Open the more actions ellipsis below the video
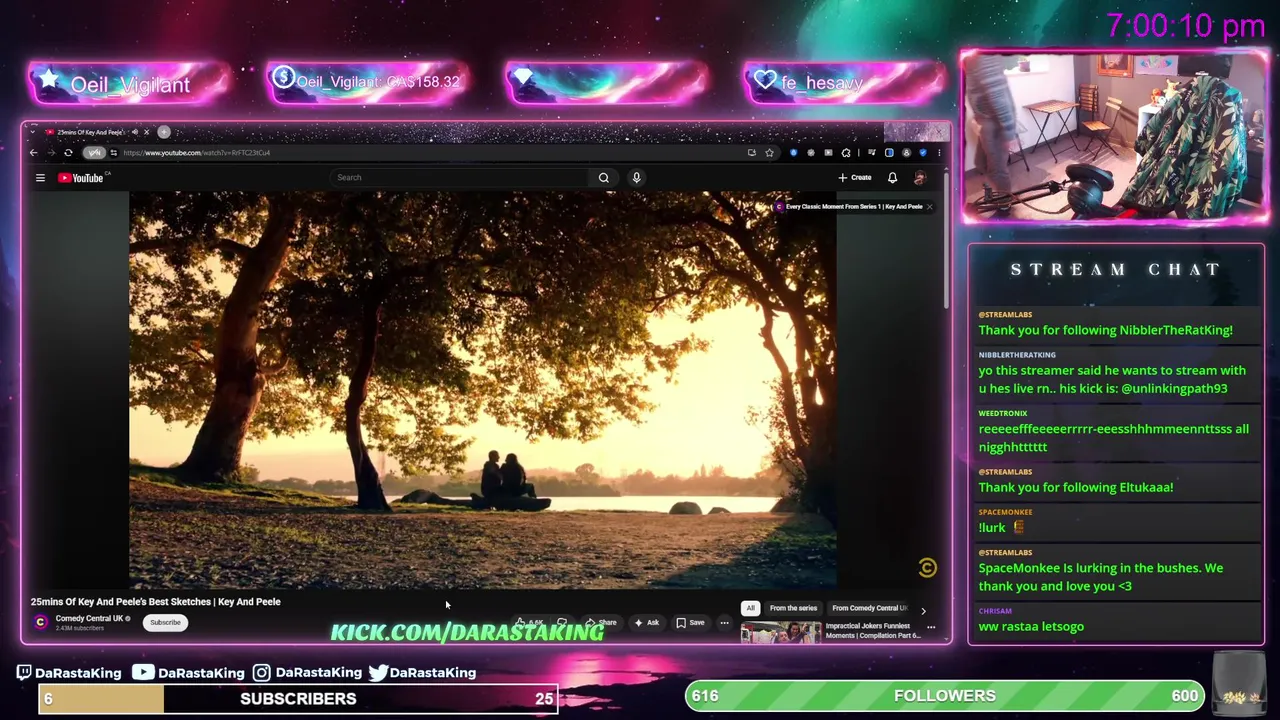1280x720 pixels. [x=724, y=623]
